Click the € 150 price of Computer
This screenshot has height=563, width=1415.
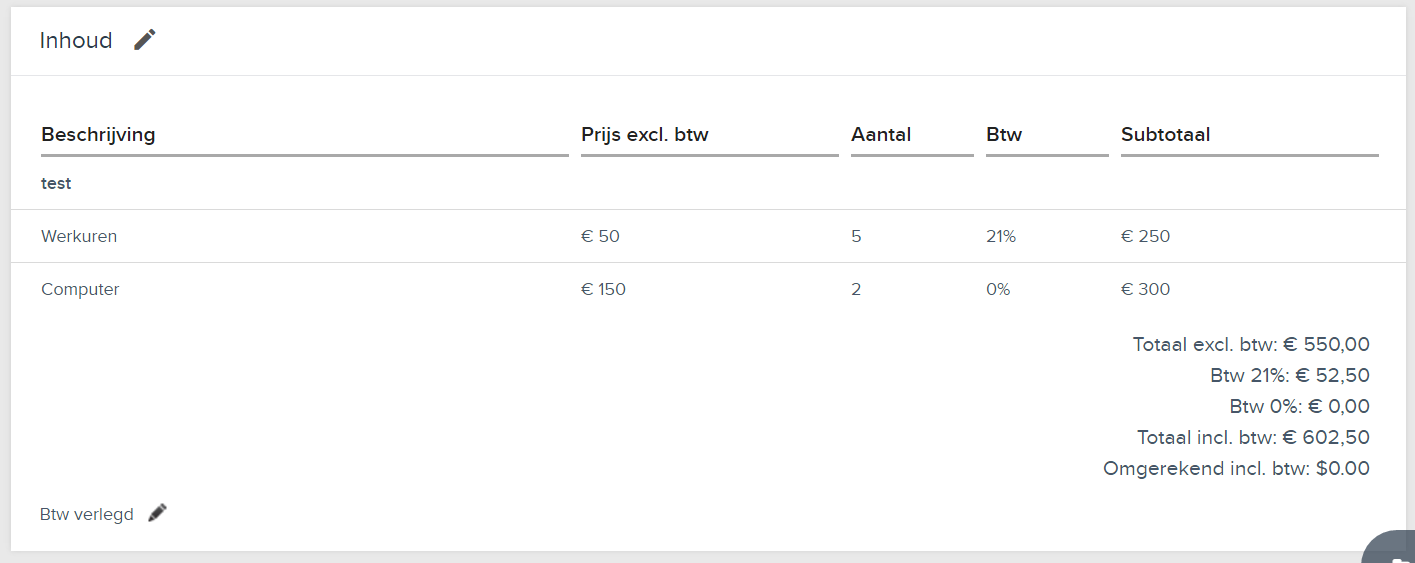coord(603,290)
